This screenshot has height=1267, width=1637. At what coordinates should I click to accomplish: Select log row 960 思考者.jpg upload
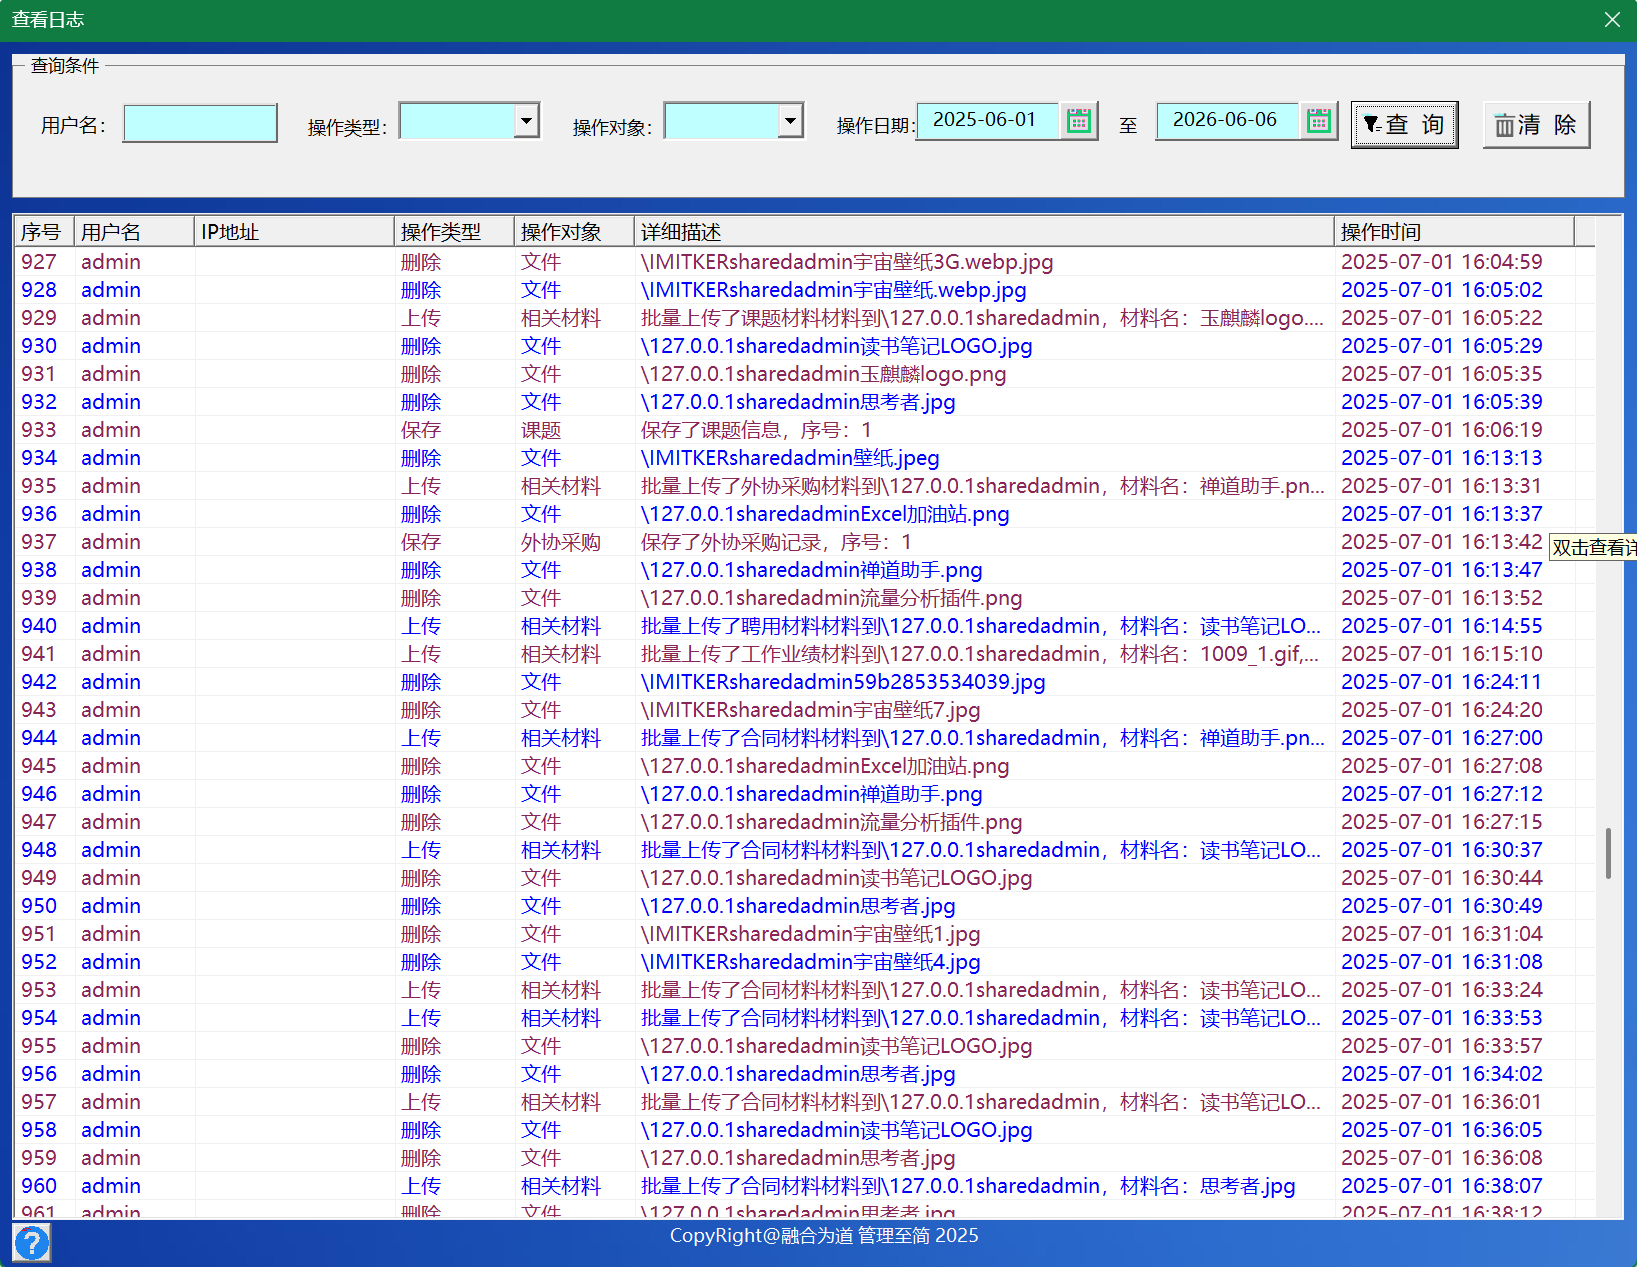click(804, 1186)
